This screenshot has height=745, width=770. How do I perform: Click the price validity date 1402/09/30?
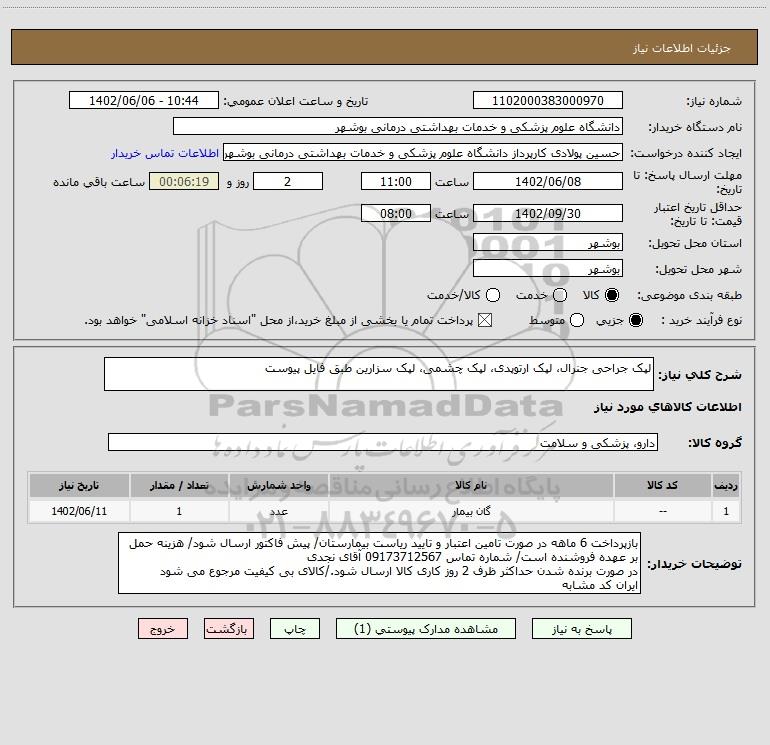(548, 213)
